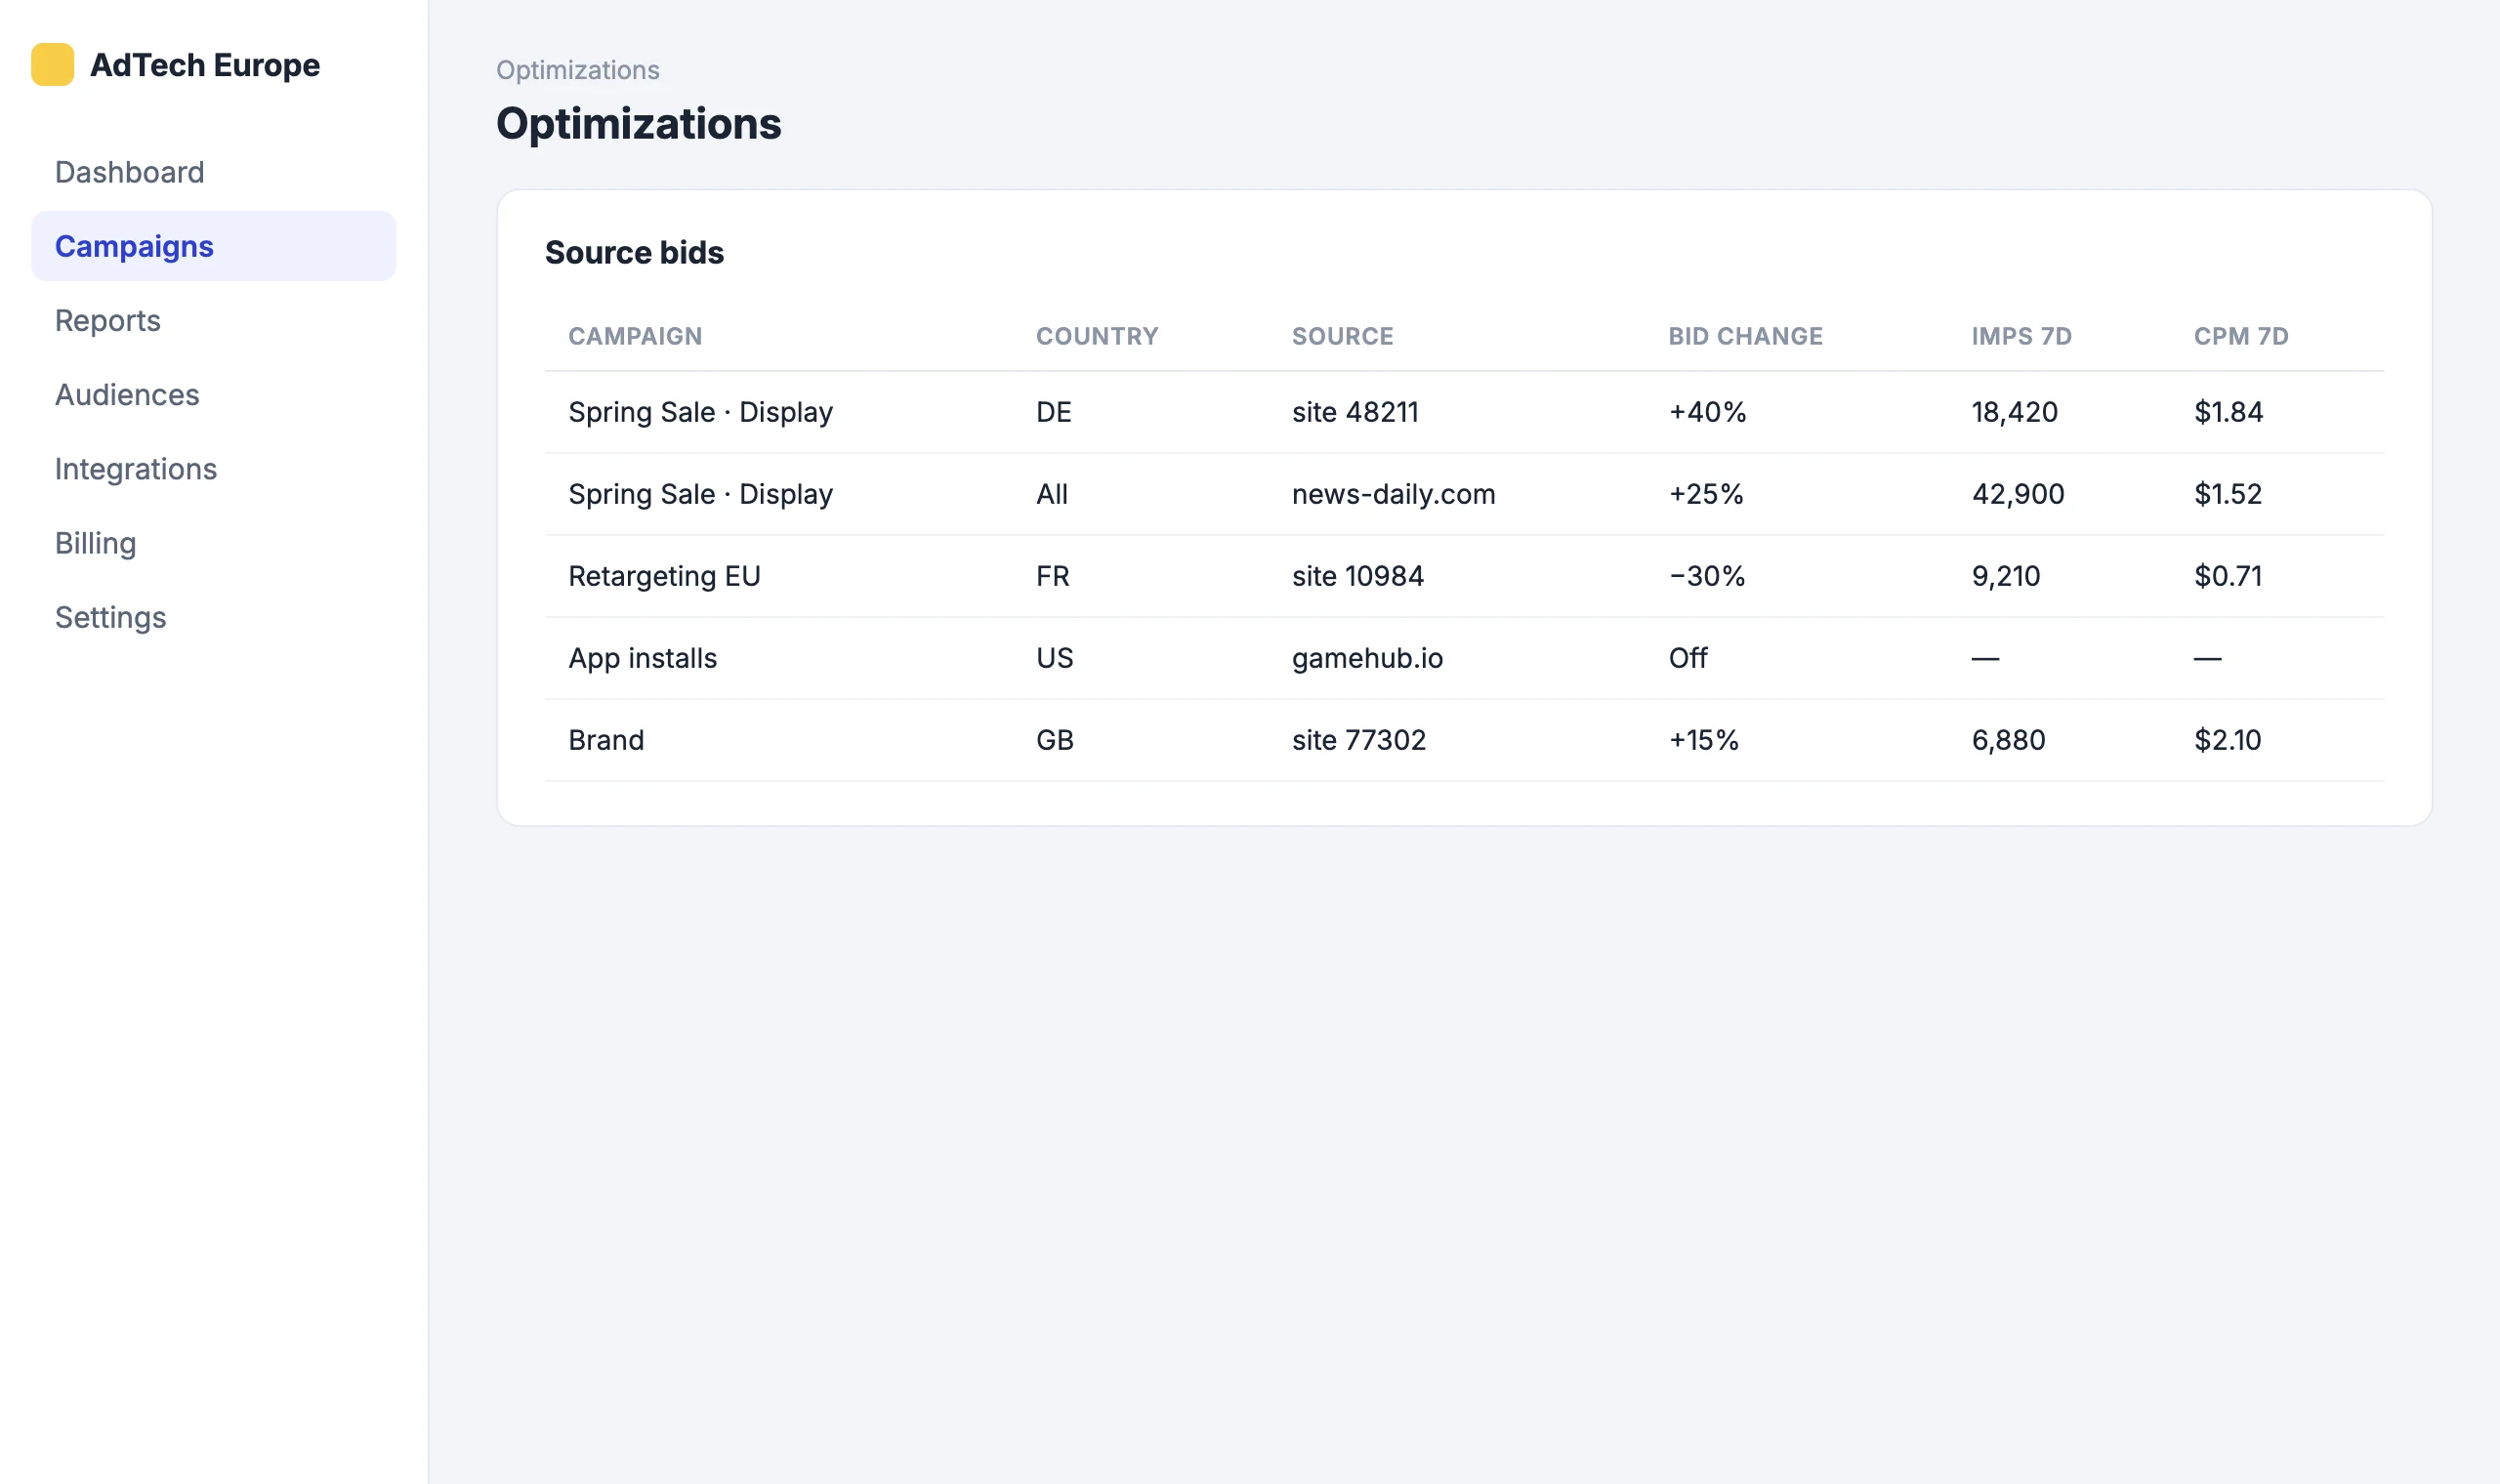Viewport: 2500px width, 1484px height.
Task: Click the +25% bid change value
Action: pyautogui.click(x=1706, y=494)
